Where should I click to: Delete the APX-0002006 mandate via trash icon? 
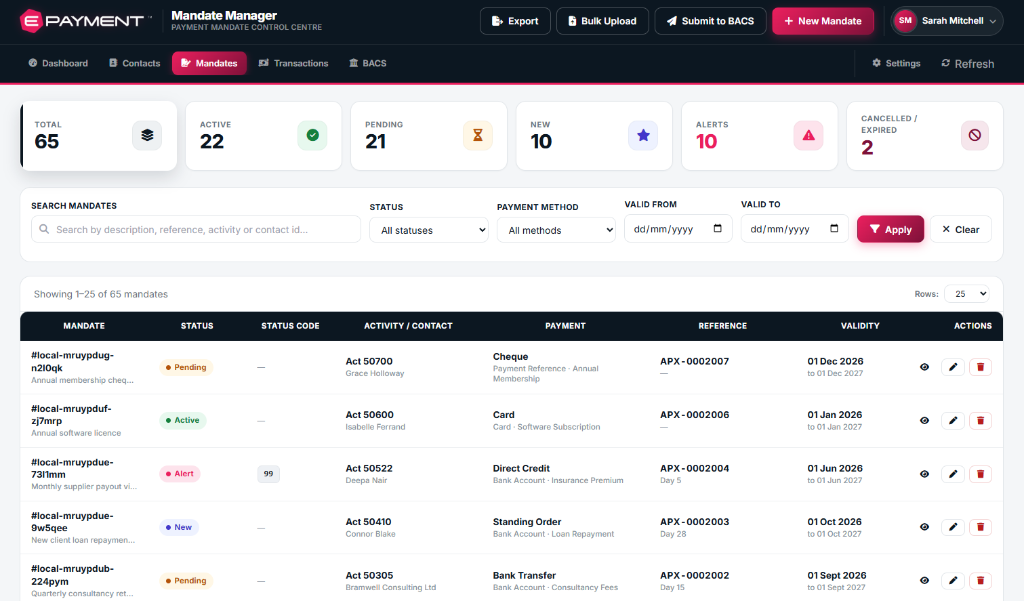tap(980, 421)
